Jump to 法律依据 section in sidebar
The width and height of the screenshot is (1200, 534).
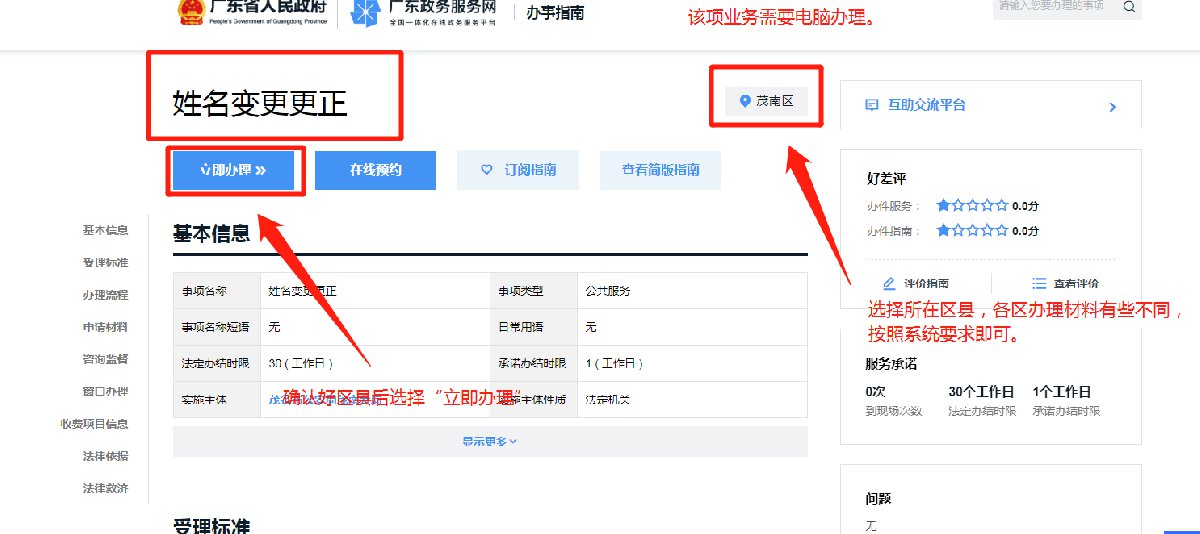click(x=105, y=456)
